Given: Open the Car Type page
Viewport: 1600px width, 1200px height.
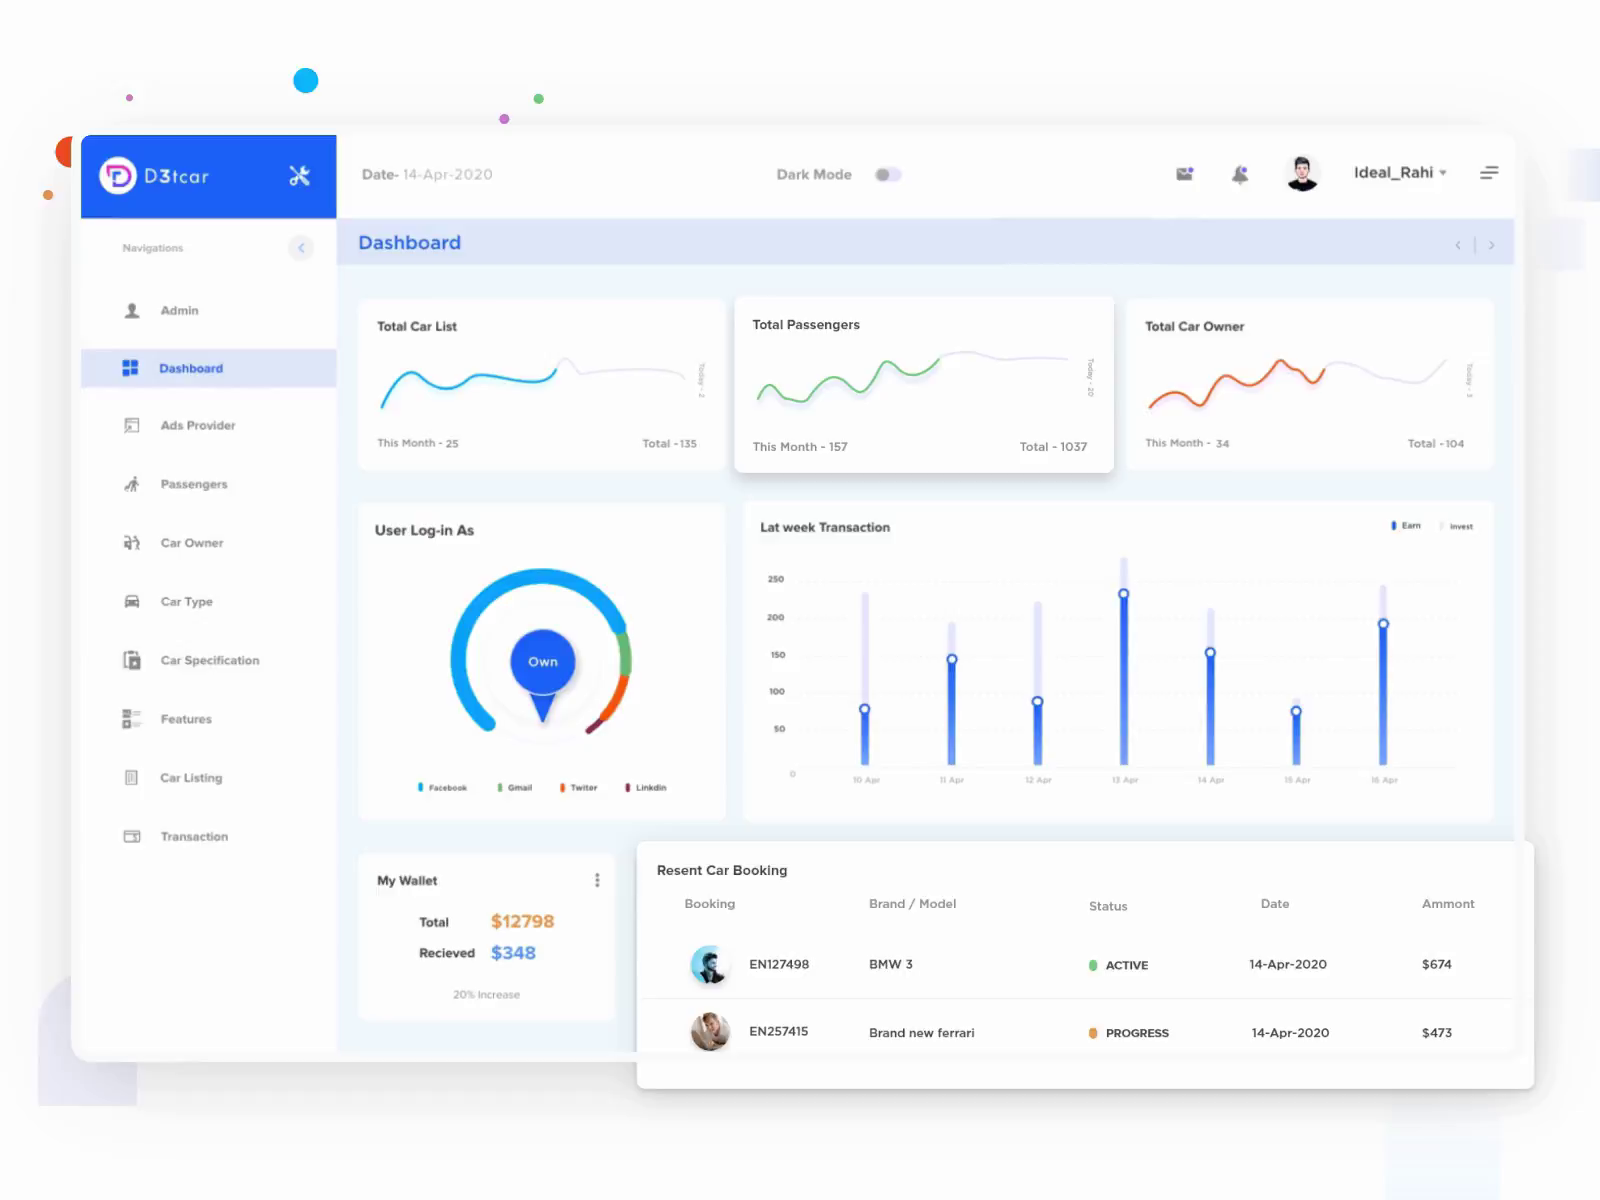Looking at the screenshot, I should pos(186,601).
